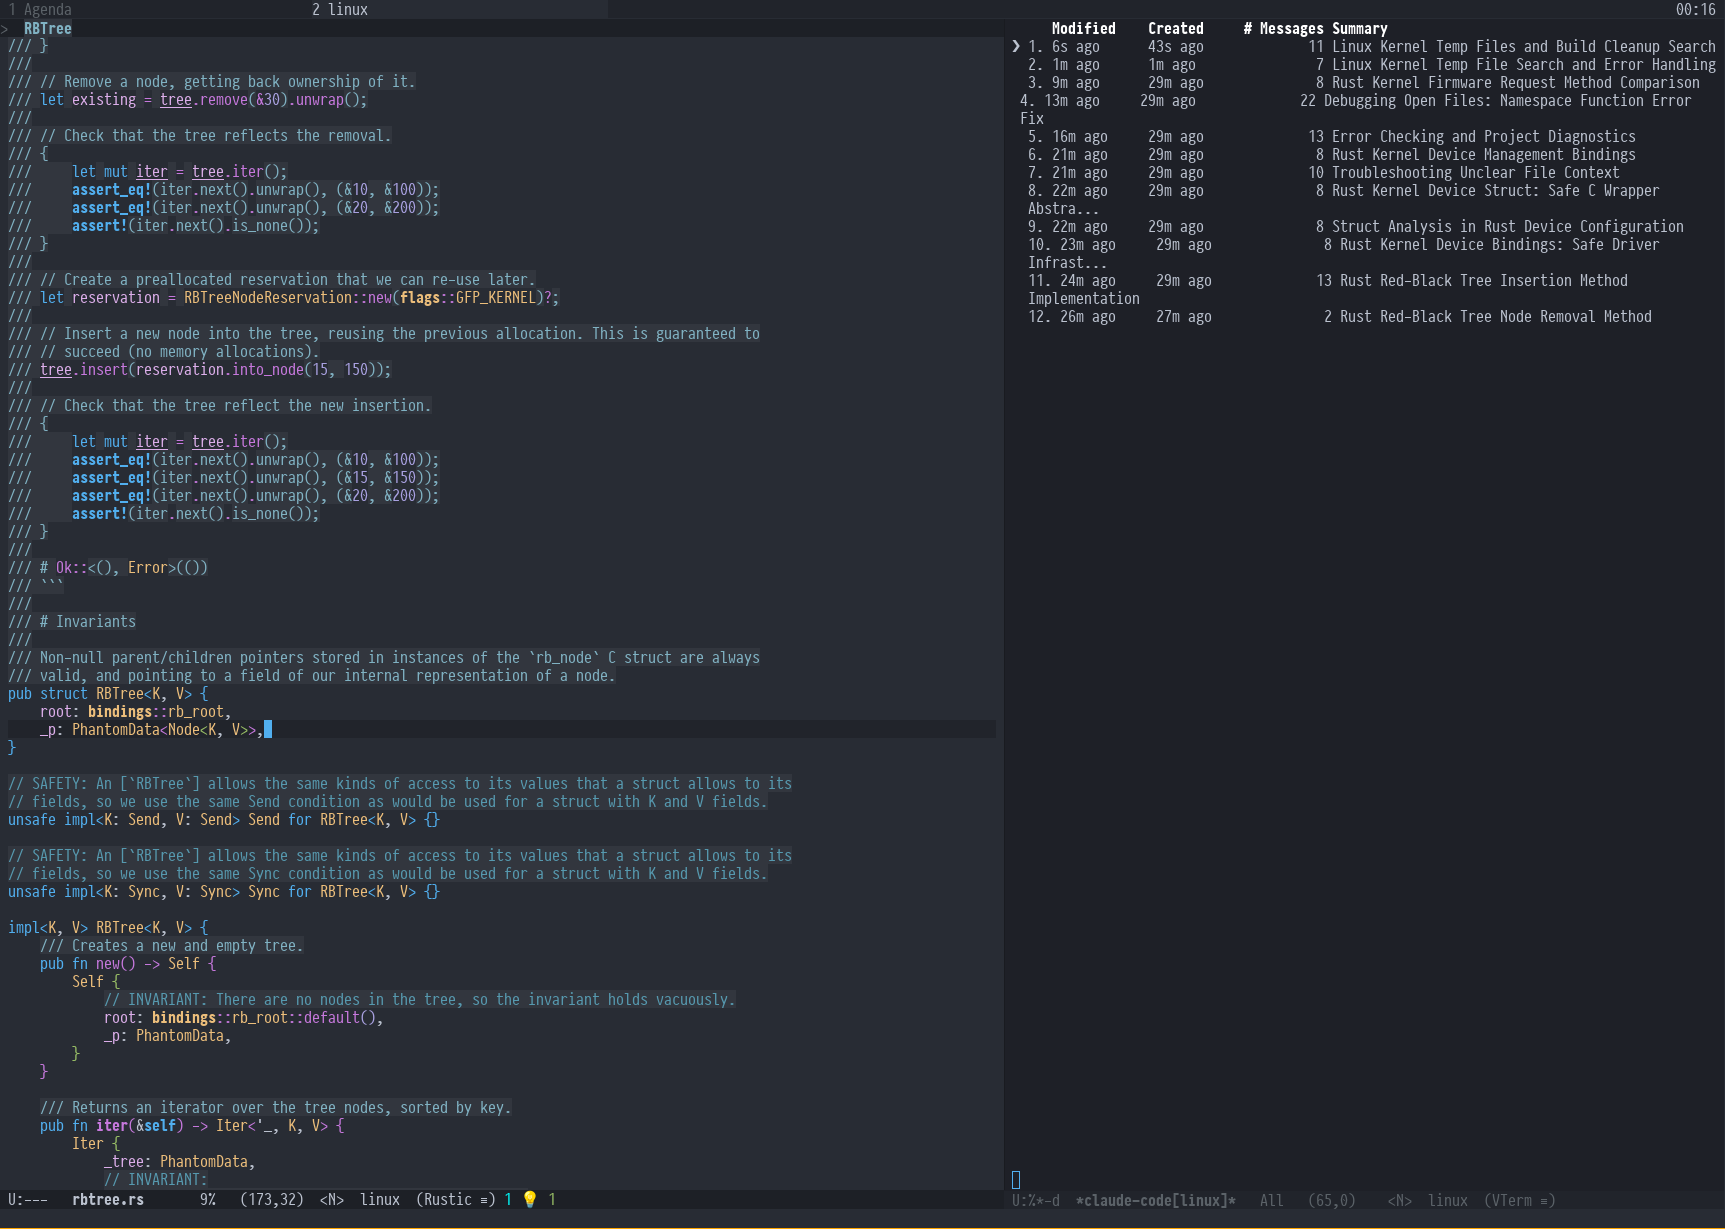Click the *claude-code[linux]* buffer name

[1155, 1200]
